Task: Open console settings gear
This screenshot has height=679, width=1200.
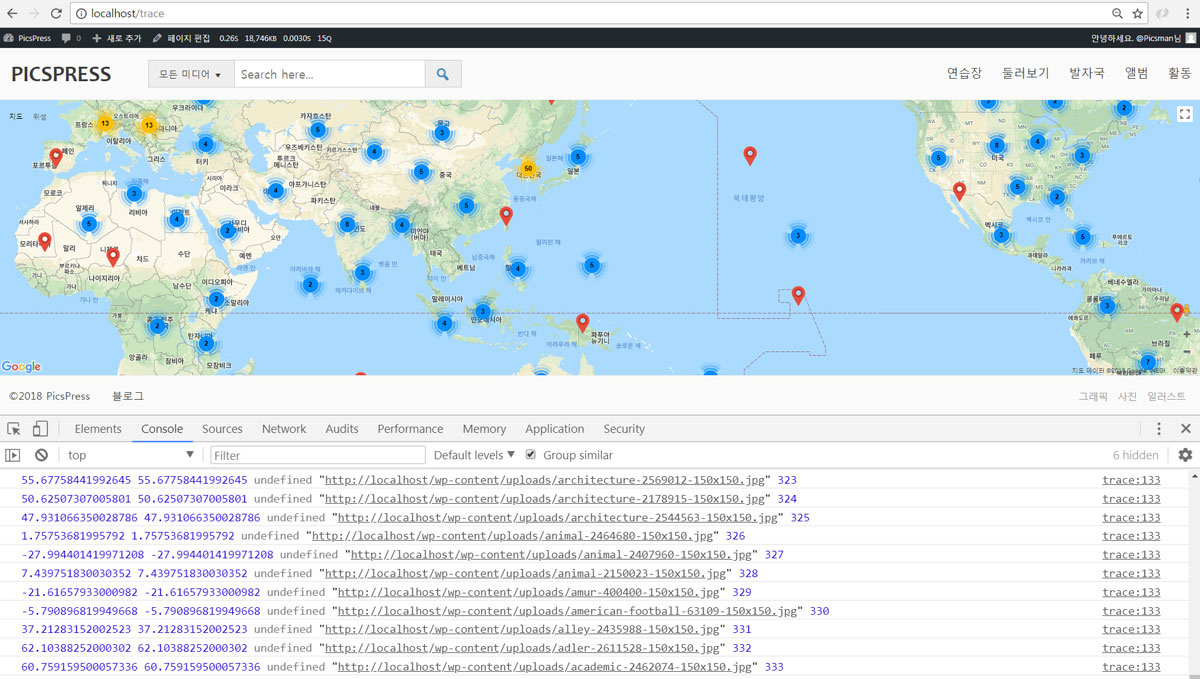Action: (1185, 455)
